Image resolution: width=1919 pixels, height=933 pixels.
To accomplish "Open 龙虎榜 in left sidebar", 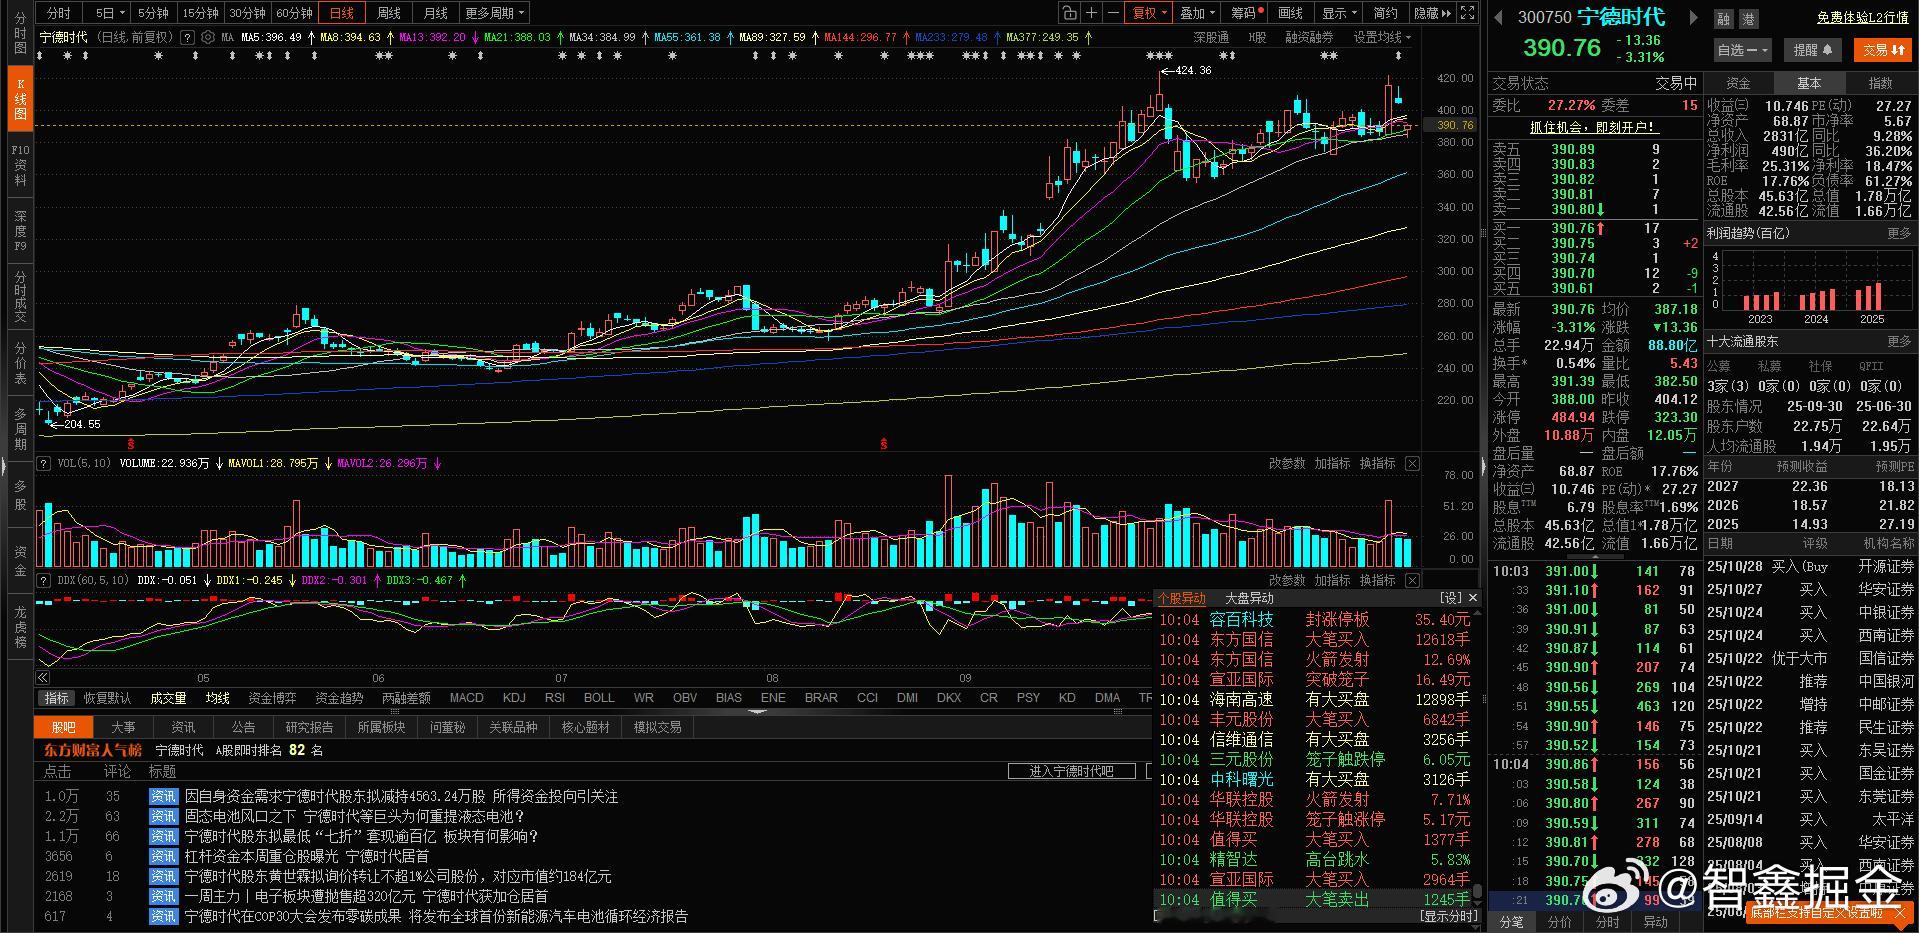I will pyautogui.click(x=20, y=627).
